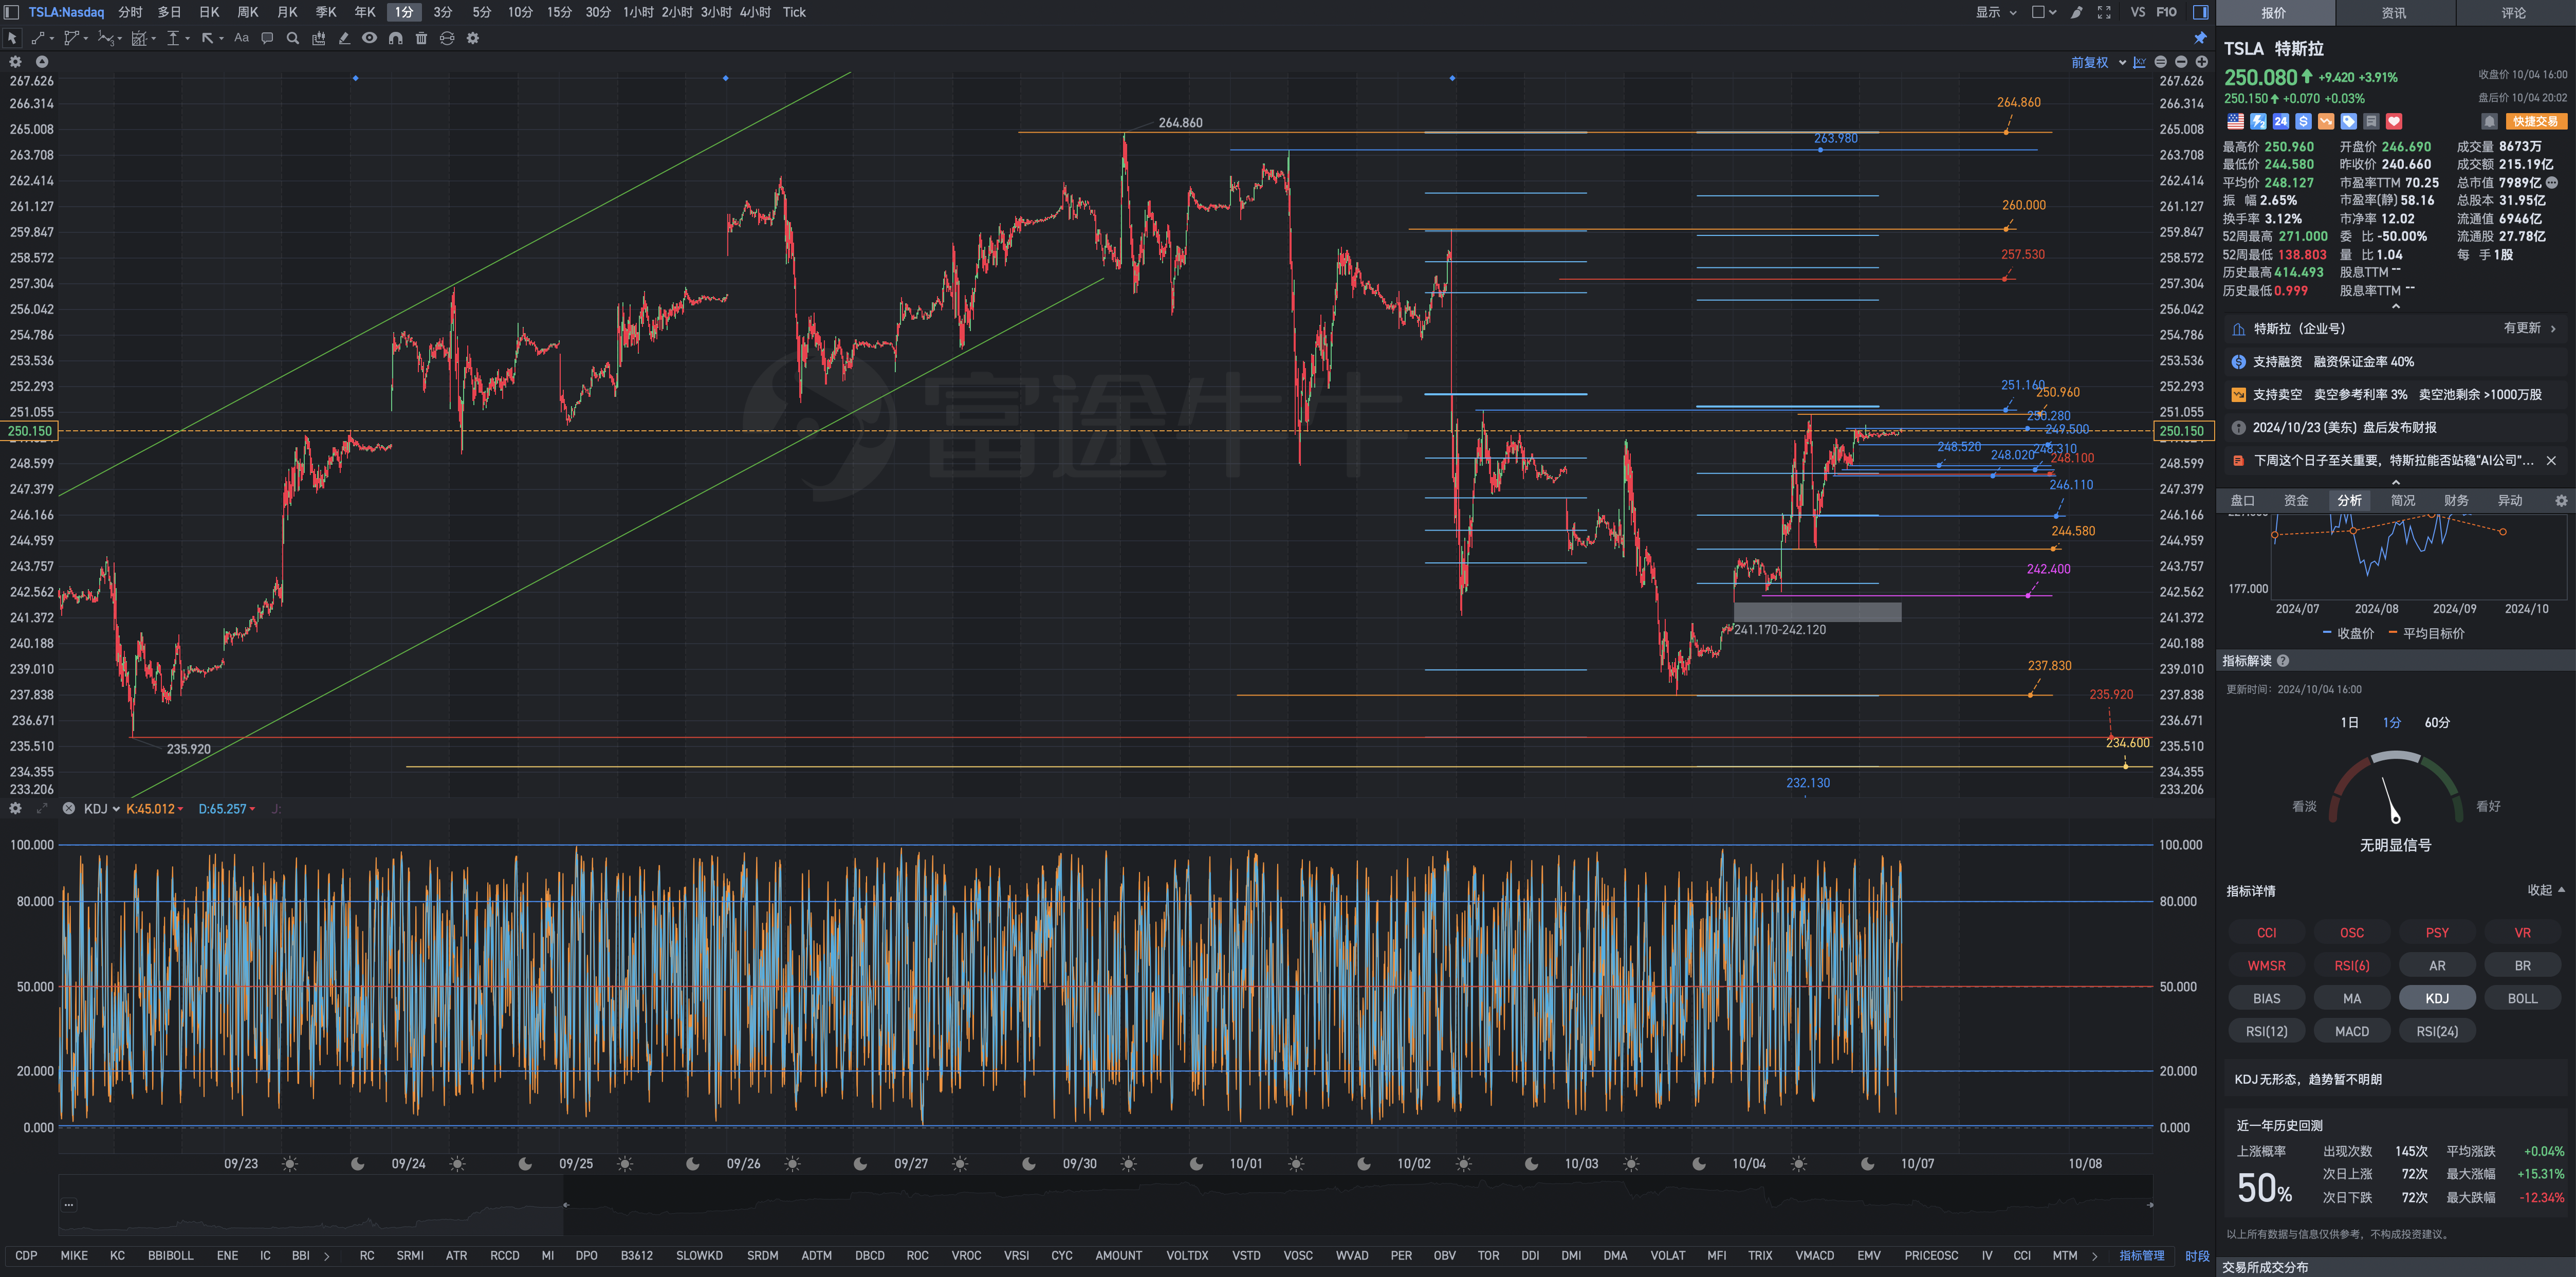
Task: Select the 1日 indicator period
Action: (2350, 722)
